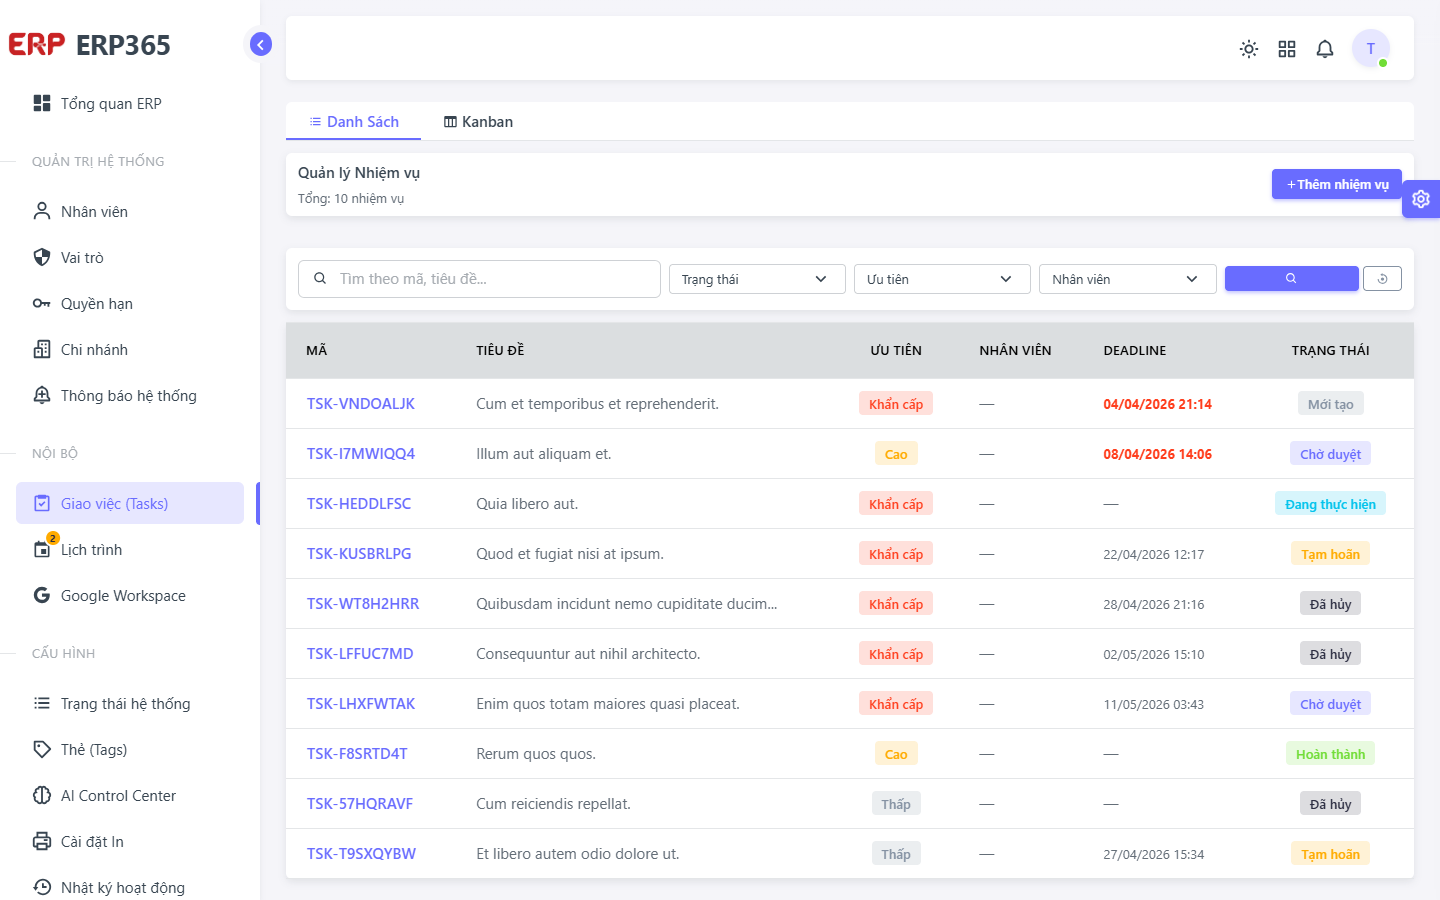
Task: Expand the Ưu tiên filter dropdown
Action: pyautogui.click(x=942, y=279)
